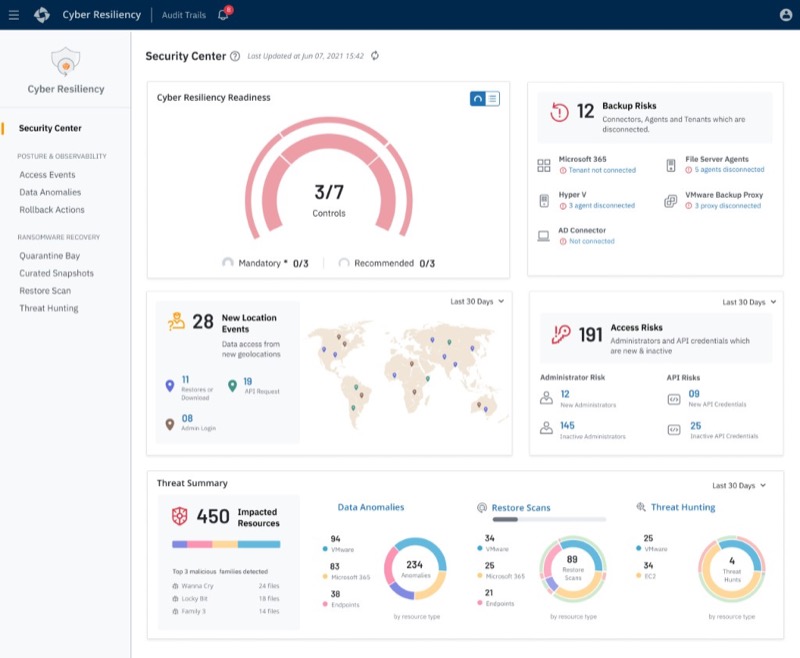This screenshot has height=658, width=800.
Task: Click the Access Risks key icon
Action: point(561,335)
